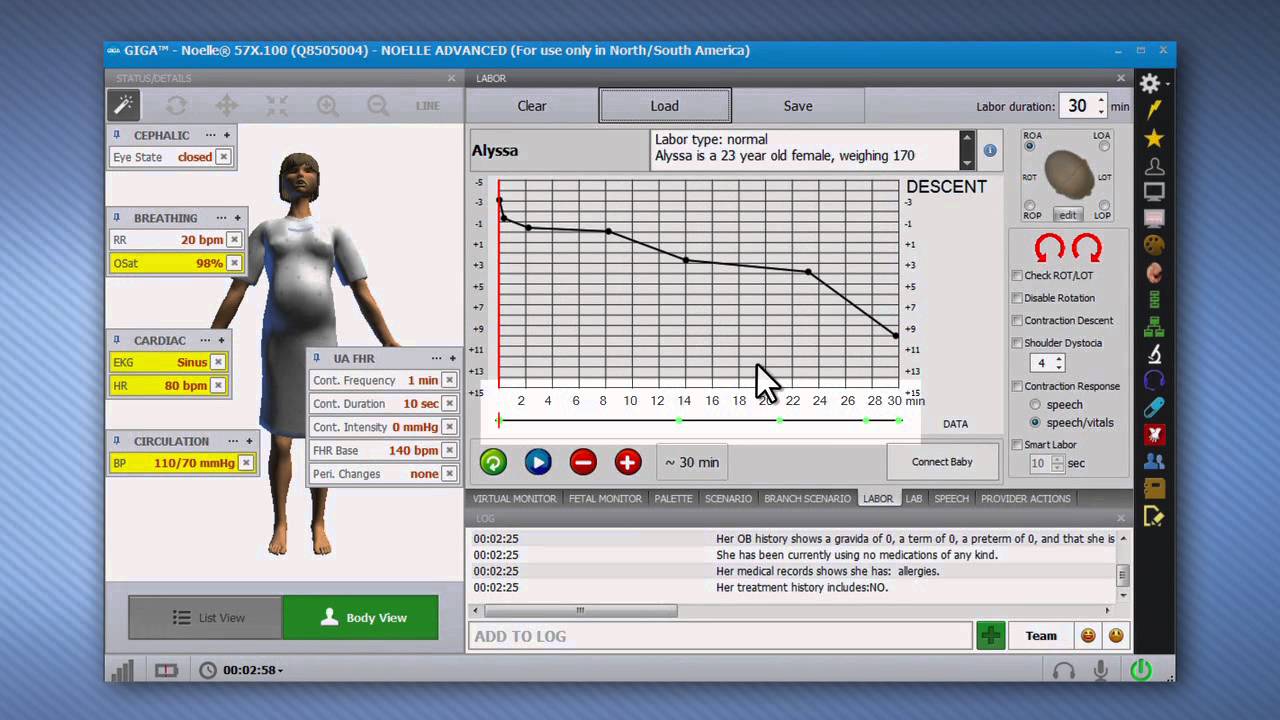1280x720 pixels.
Task: Increase Labor duration with up stepper
Action: tap(1101, 101)
